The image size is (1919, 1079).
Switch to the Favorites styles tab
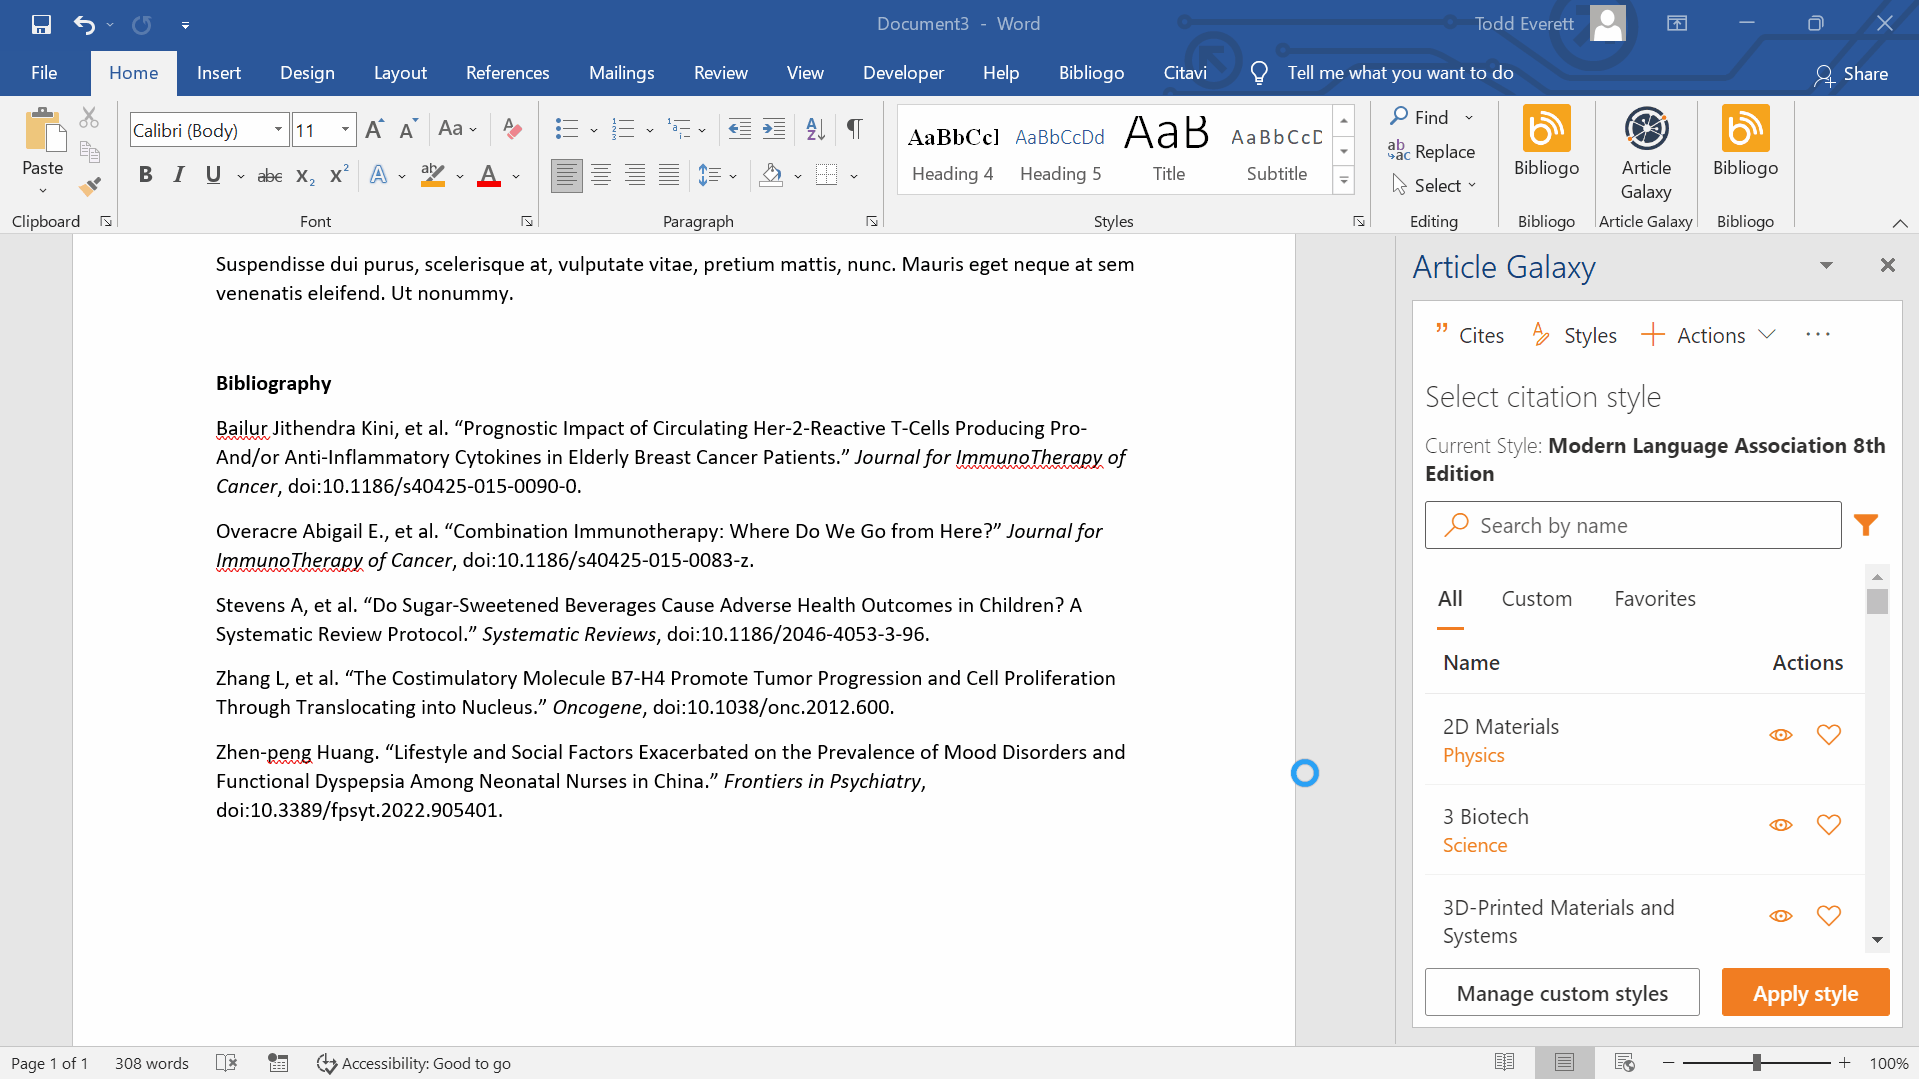pyautogui.click(x=1655, y=599)
